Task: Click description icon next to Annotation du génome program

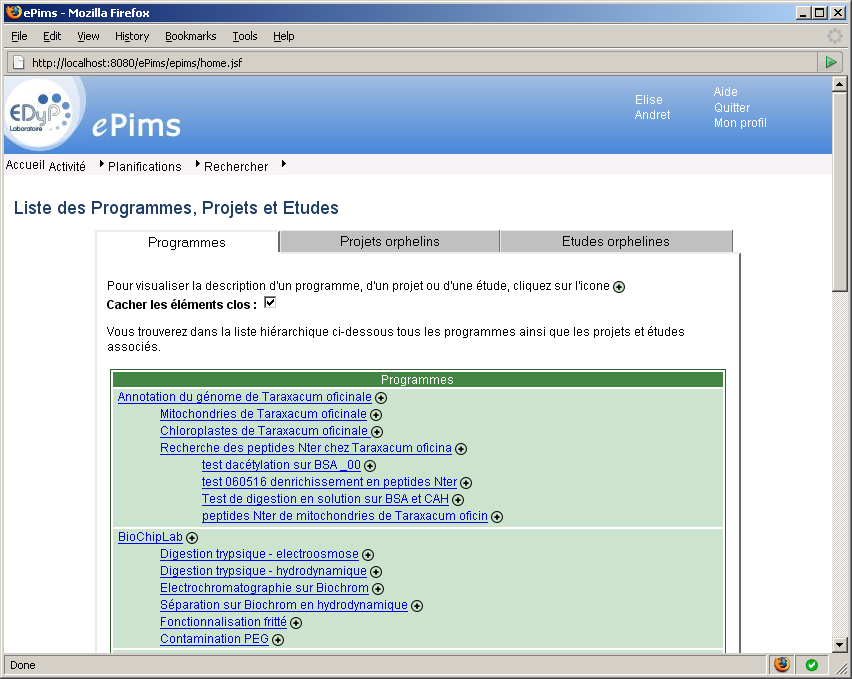Action: [x=380, y=397]
